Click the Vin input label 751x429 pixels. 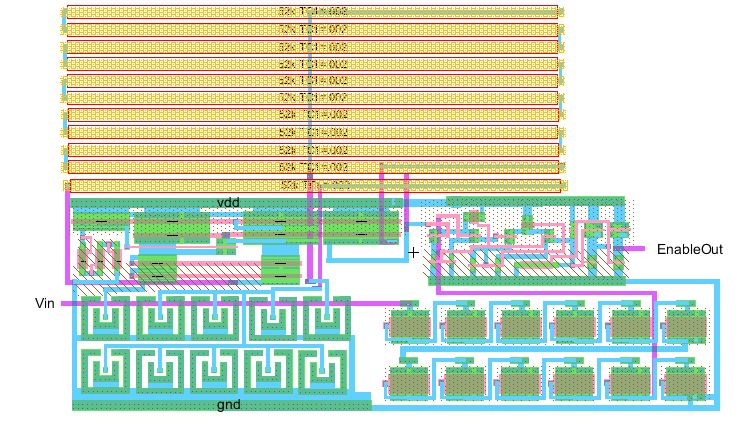tap(45, 303)
